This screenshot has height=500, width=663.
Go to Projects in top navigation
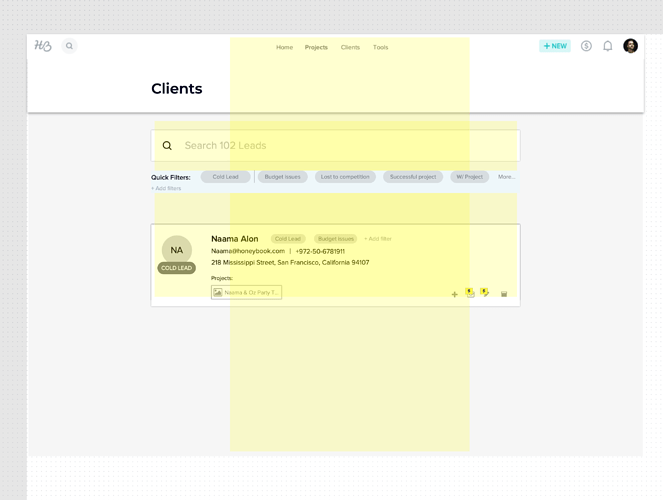316,47
